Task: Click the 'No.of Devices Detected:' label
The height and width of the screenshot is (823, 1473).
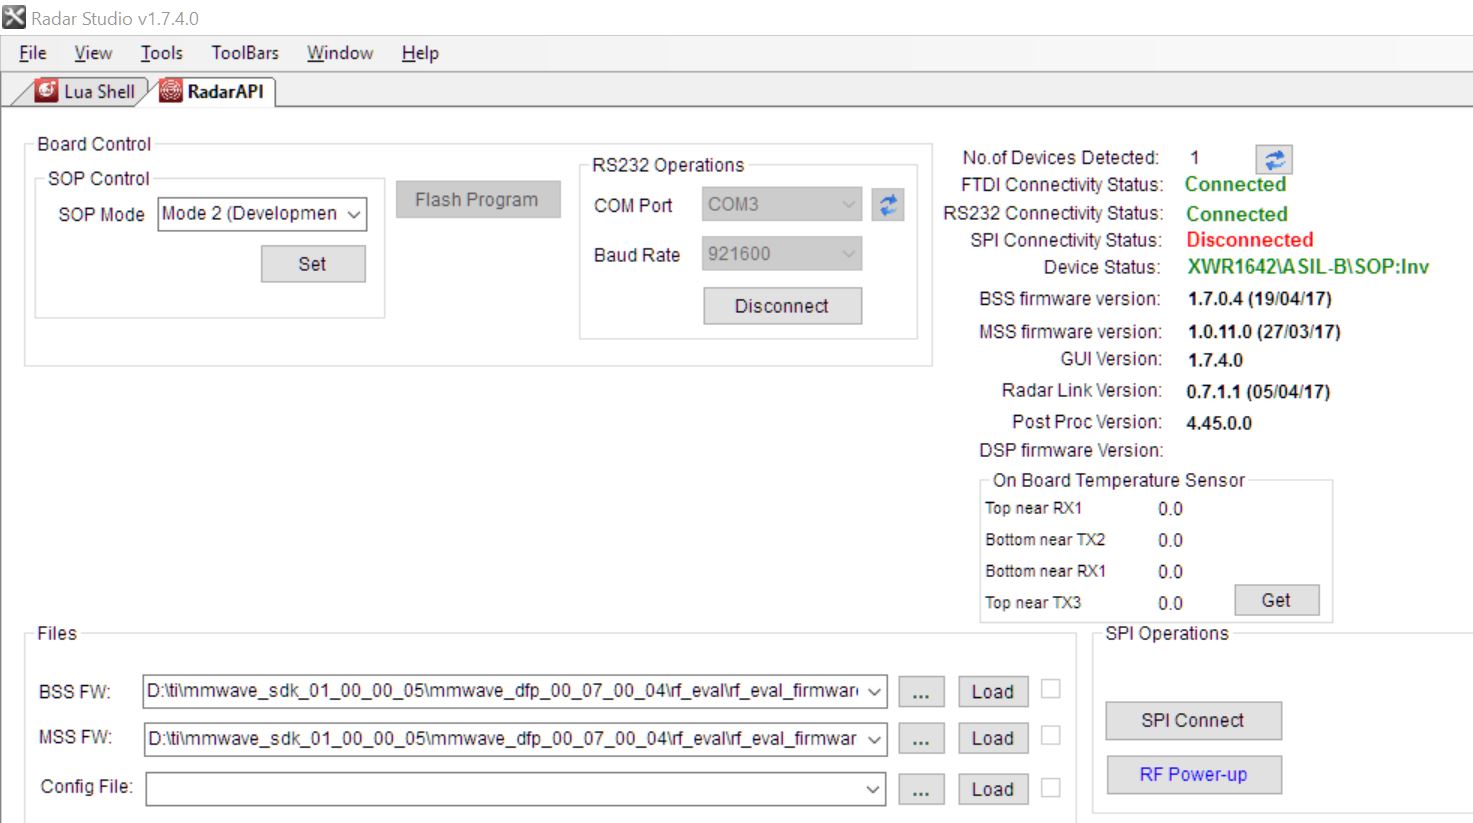Action: click(x=1061, y=158)
